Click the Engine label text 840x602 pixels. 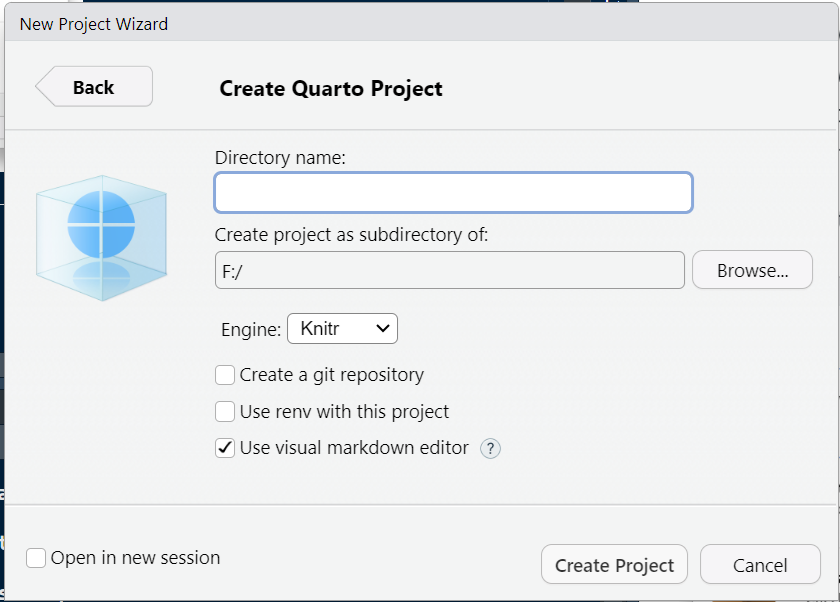(251, 329)
